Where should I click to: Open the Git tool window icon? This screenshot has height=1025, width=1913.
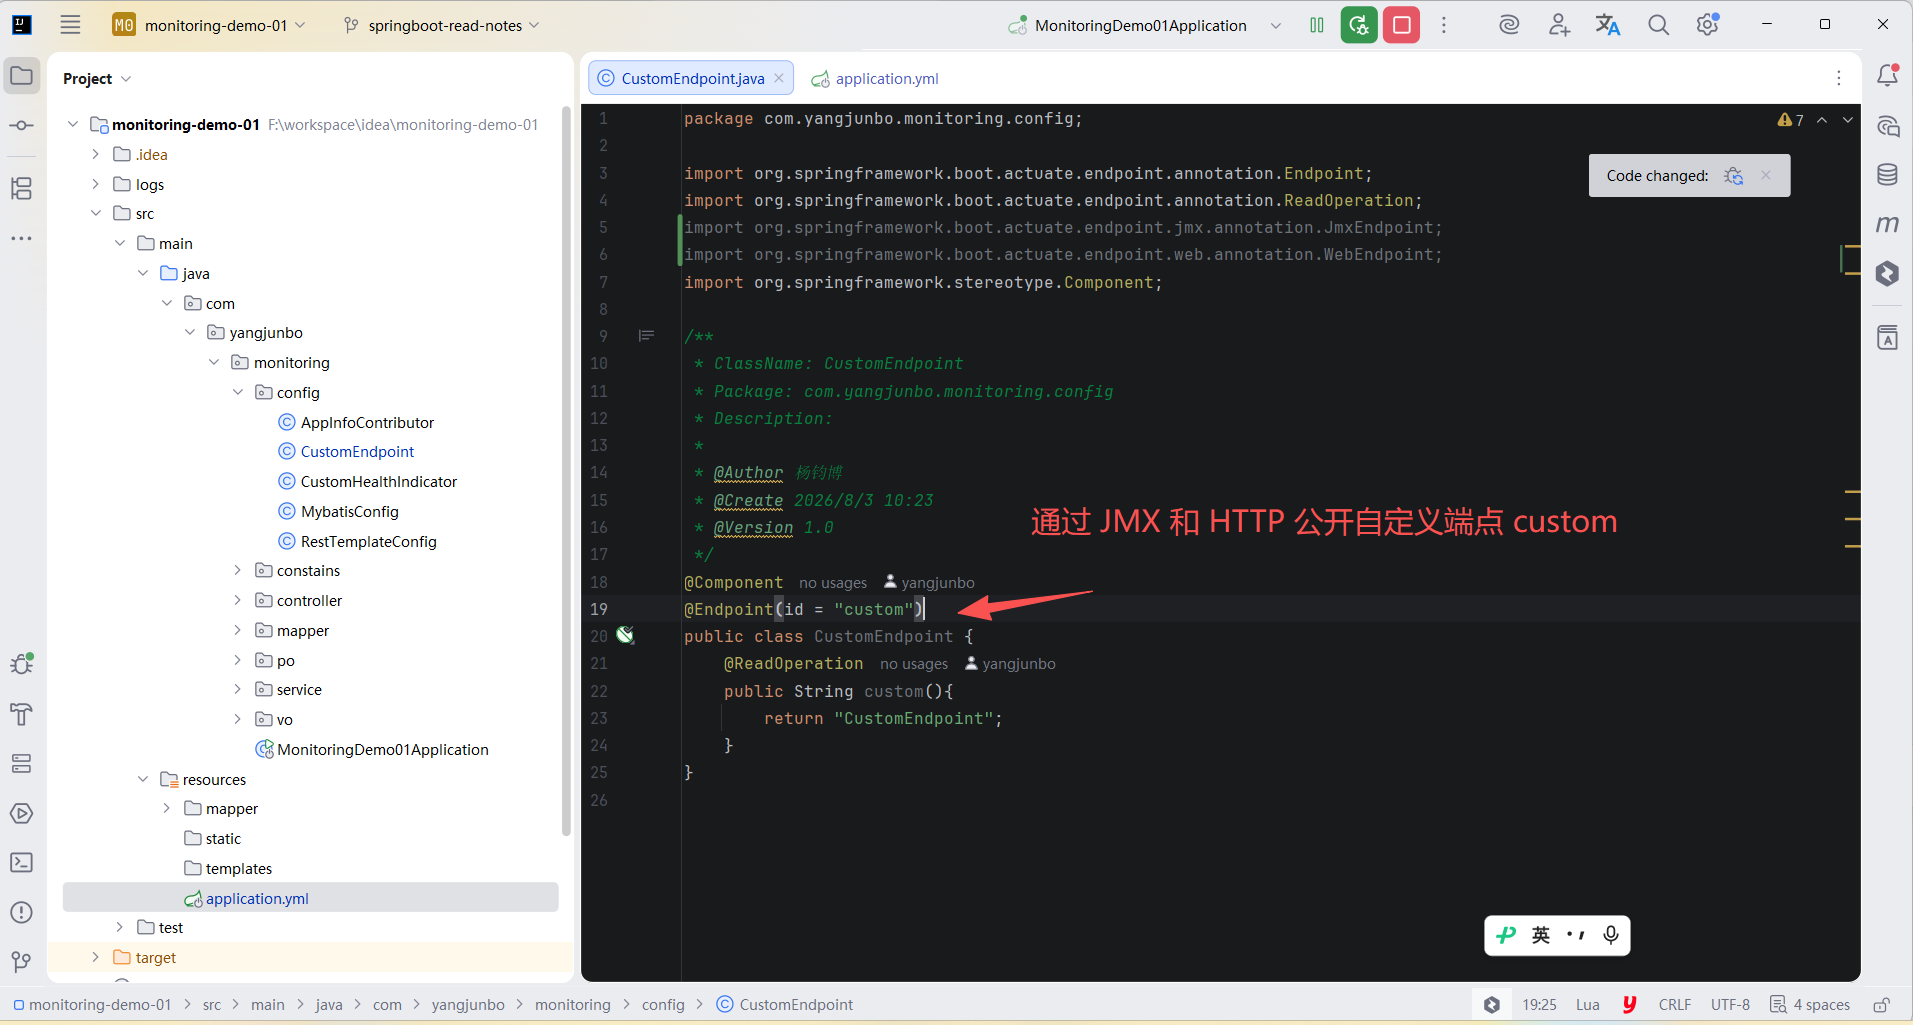click(22, 962)
